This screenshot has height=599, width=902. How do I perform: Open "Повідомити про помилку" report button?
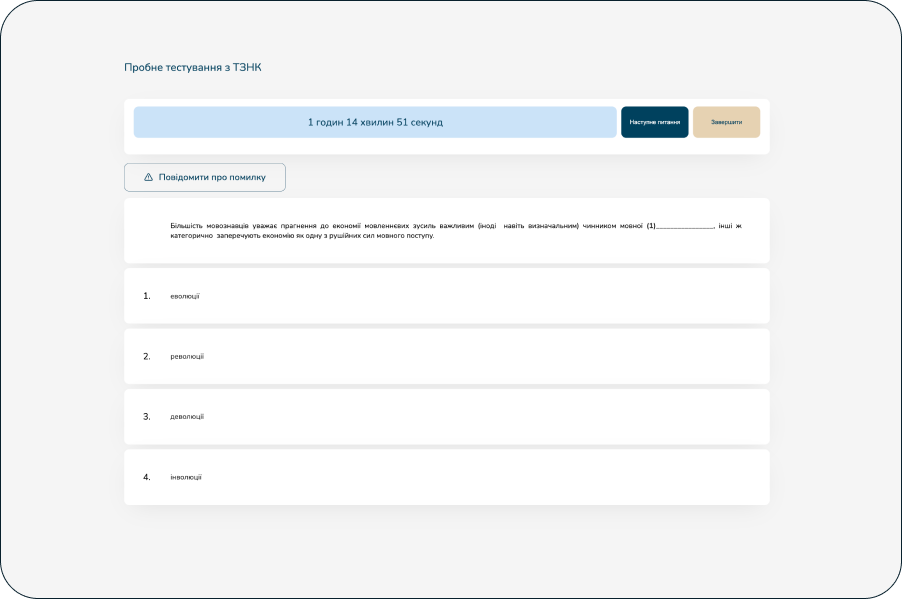(205, 177)
